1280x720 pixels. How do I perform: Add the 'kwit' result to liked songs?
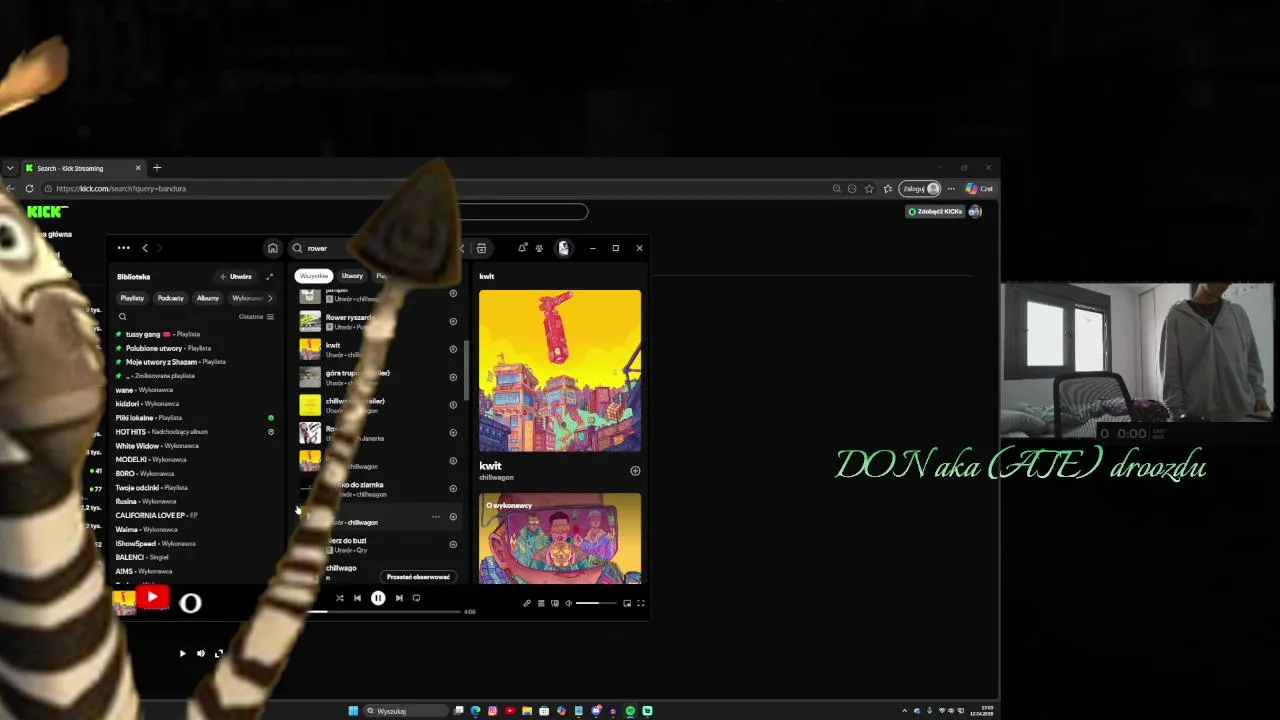pyautogui.click(x=453, y=349)
